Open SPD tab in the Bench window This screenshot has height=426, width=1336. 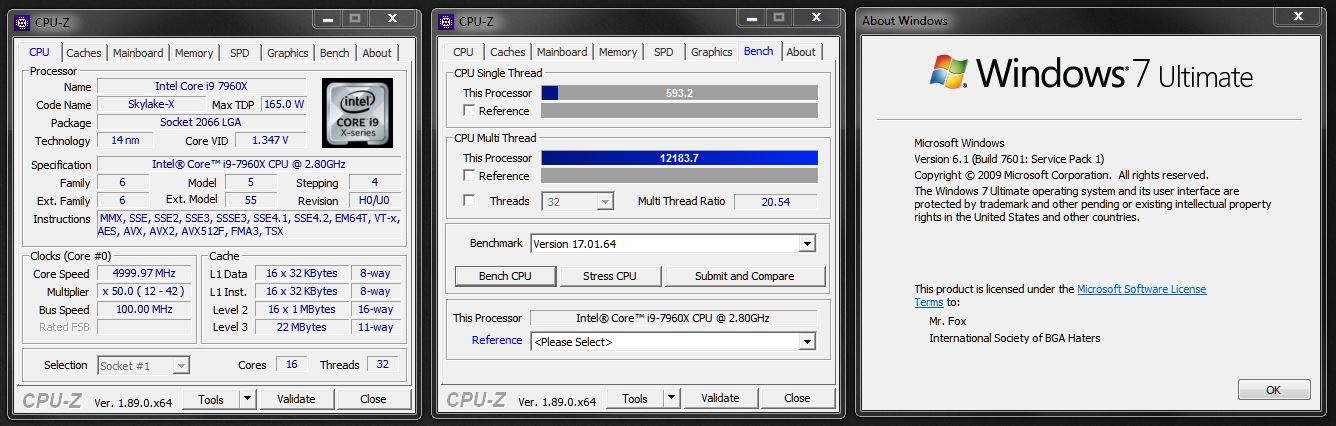(664, 52)
